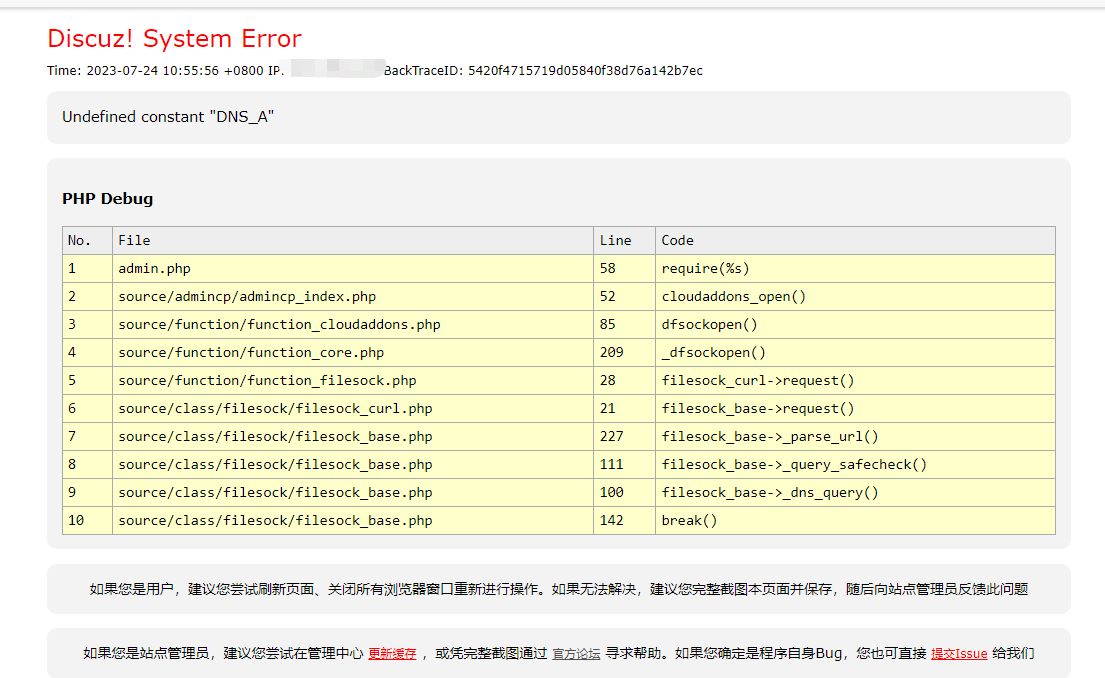1105x678 pixels.
Task: Click the user advice paragraph starting 如果您是用户
Action: pos(559,589)
